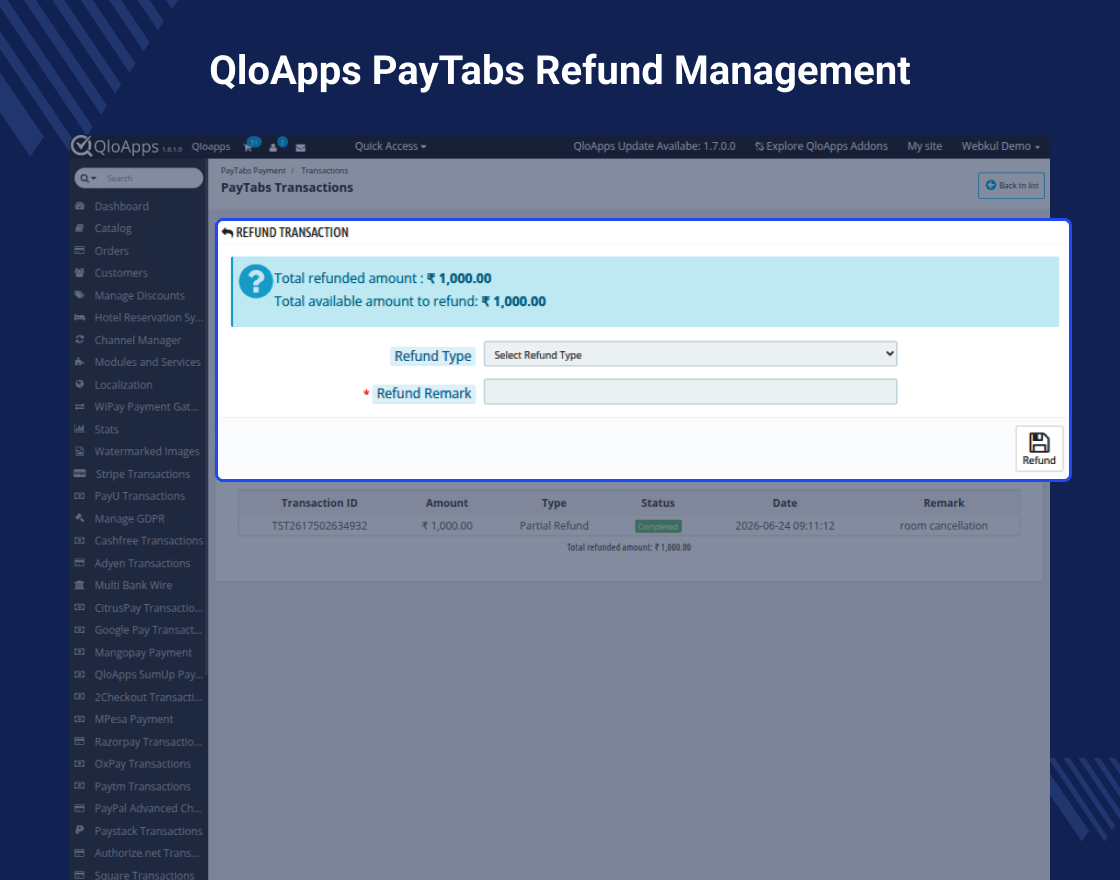Click the Partial Refund type cell
The width and height of the screenshot is (1120, 880).
click(554, 526)
